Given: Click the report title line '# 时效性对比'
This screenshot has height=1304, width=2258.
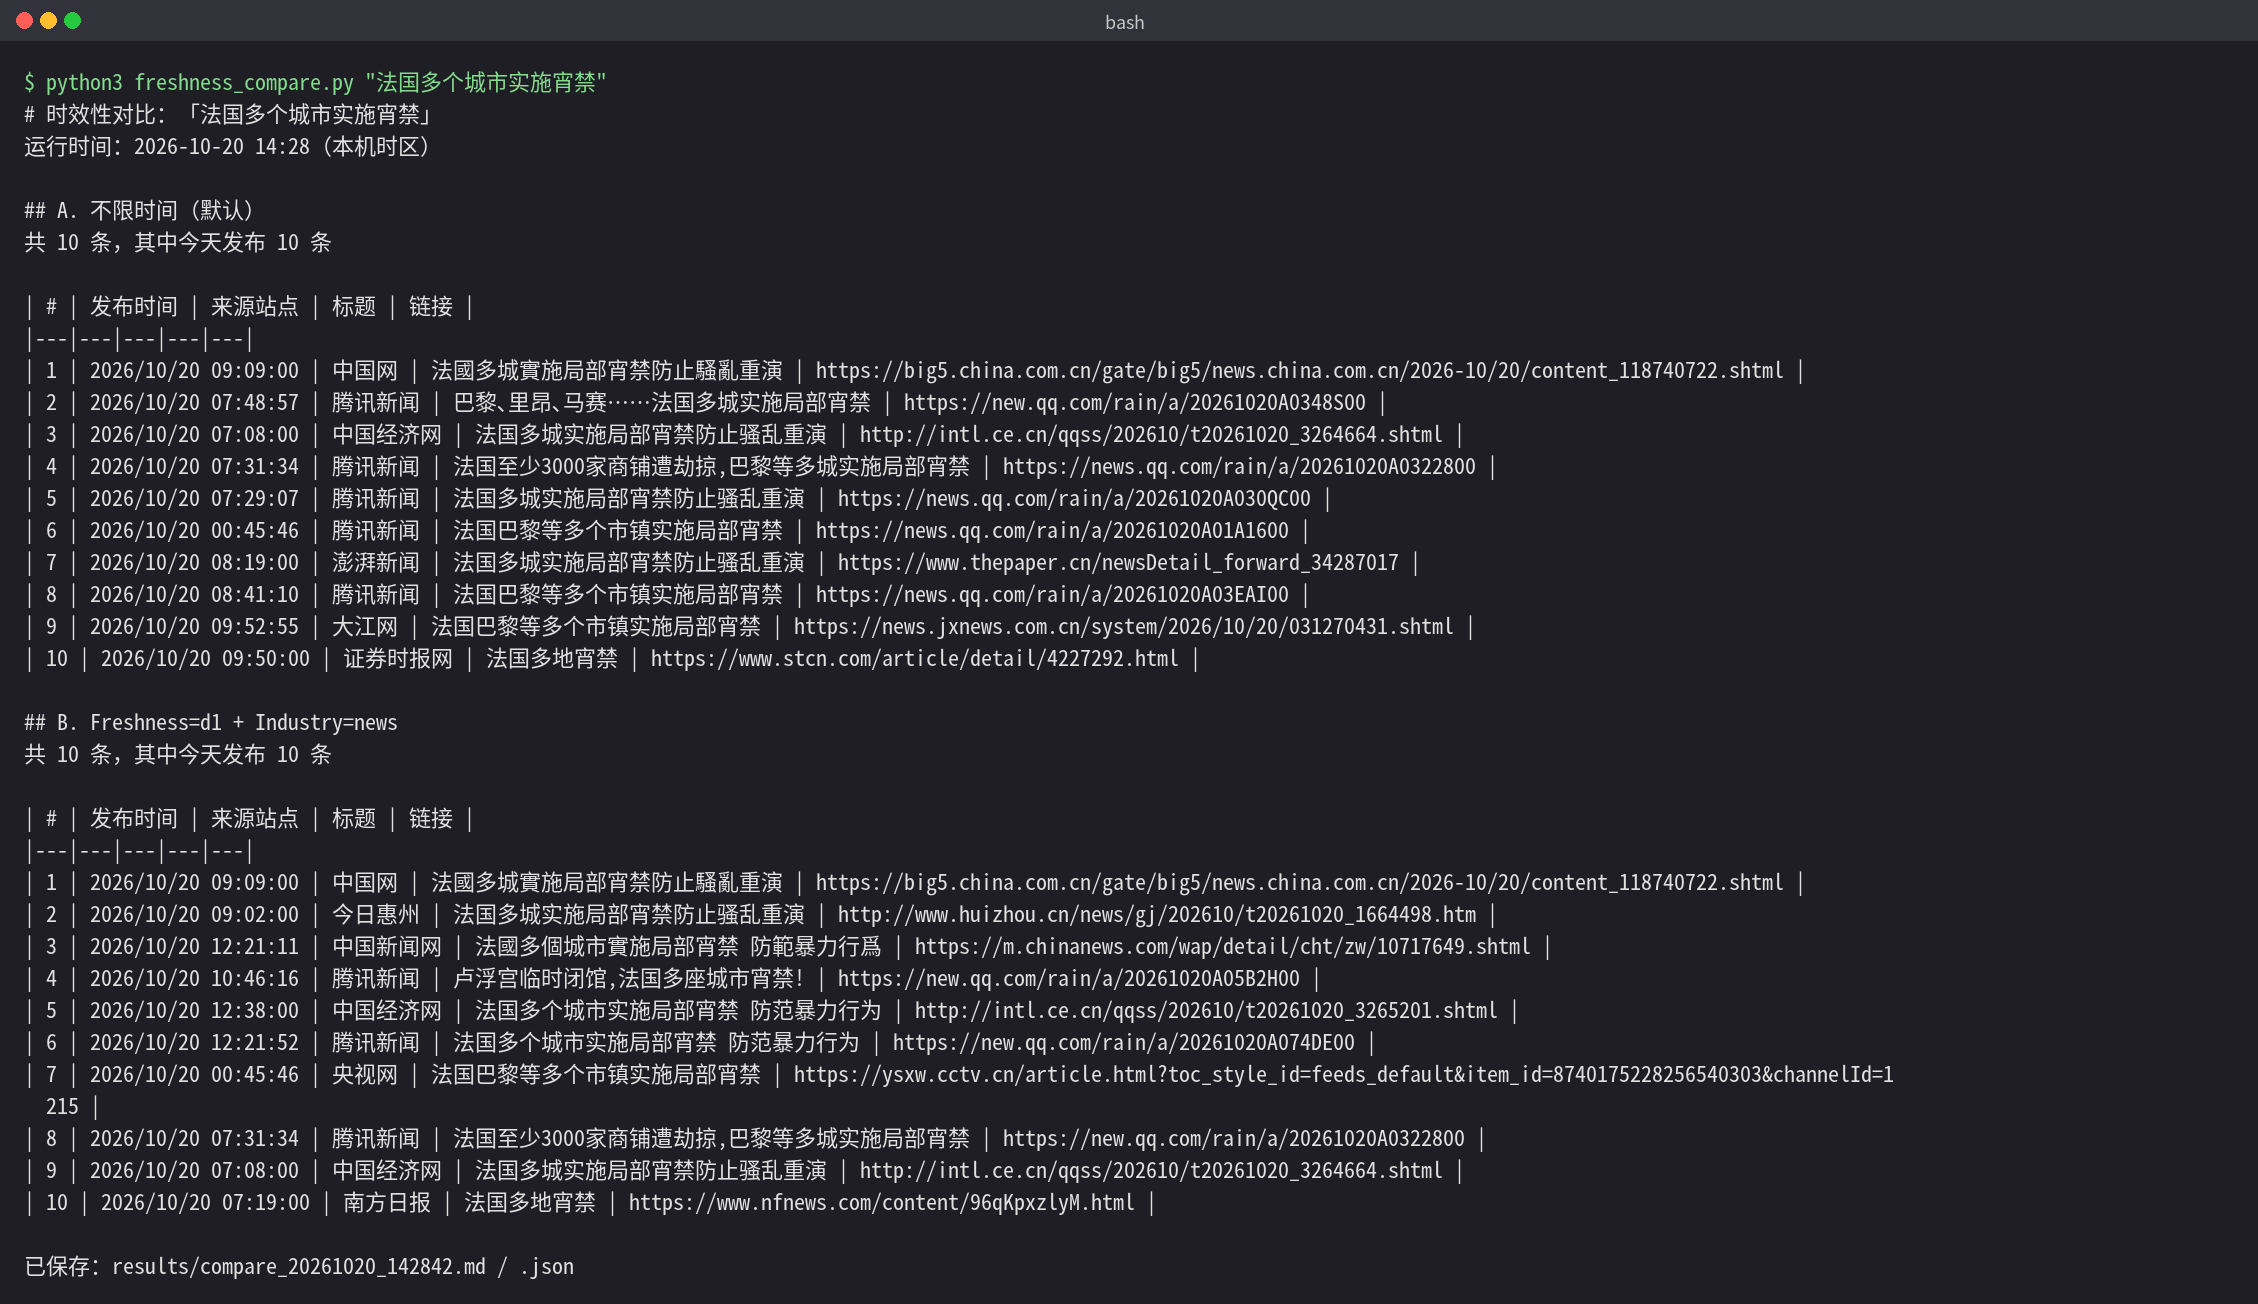Looking at the screenshot, I should 227,115.
